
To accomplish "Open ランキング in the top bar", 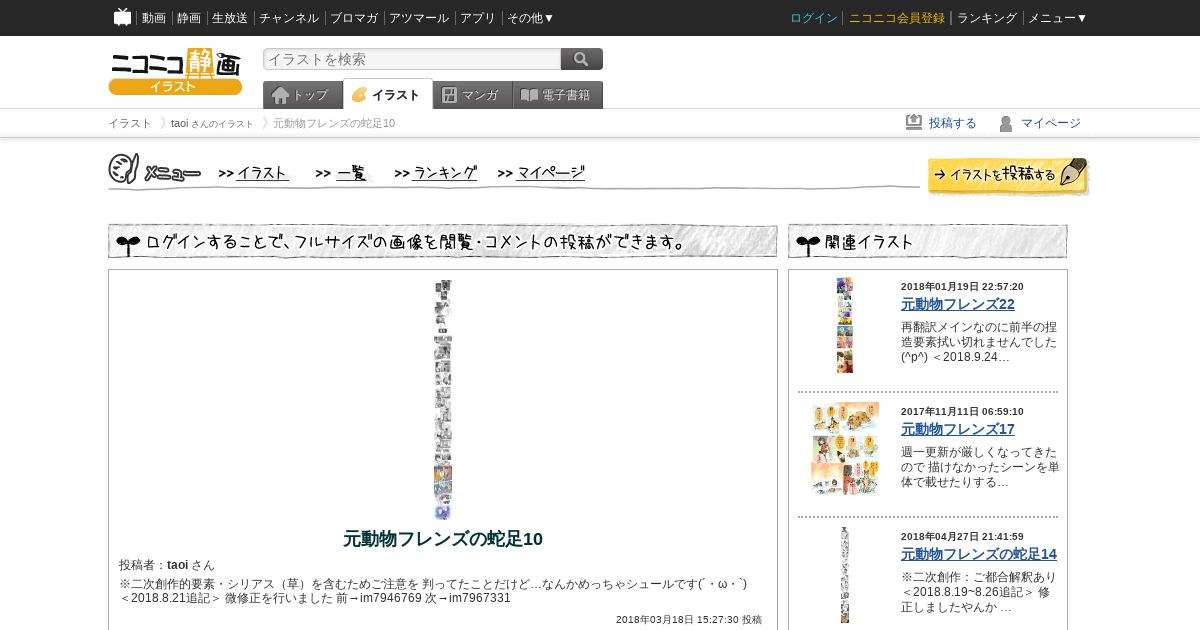I will (987, 18).
